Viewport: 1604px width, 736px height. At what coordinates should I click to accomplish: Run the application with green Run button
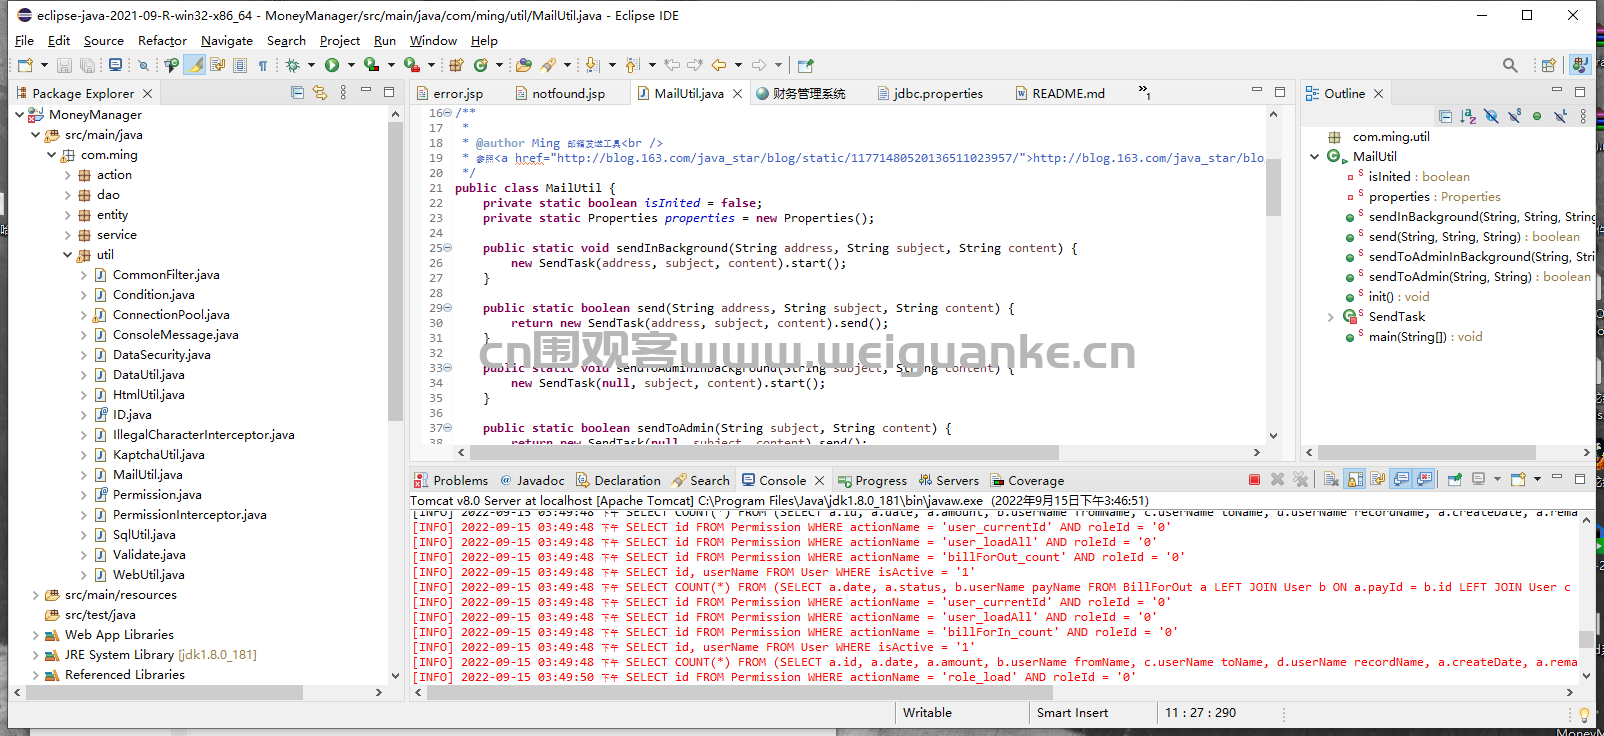tap(332, 65)
